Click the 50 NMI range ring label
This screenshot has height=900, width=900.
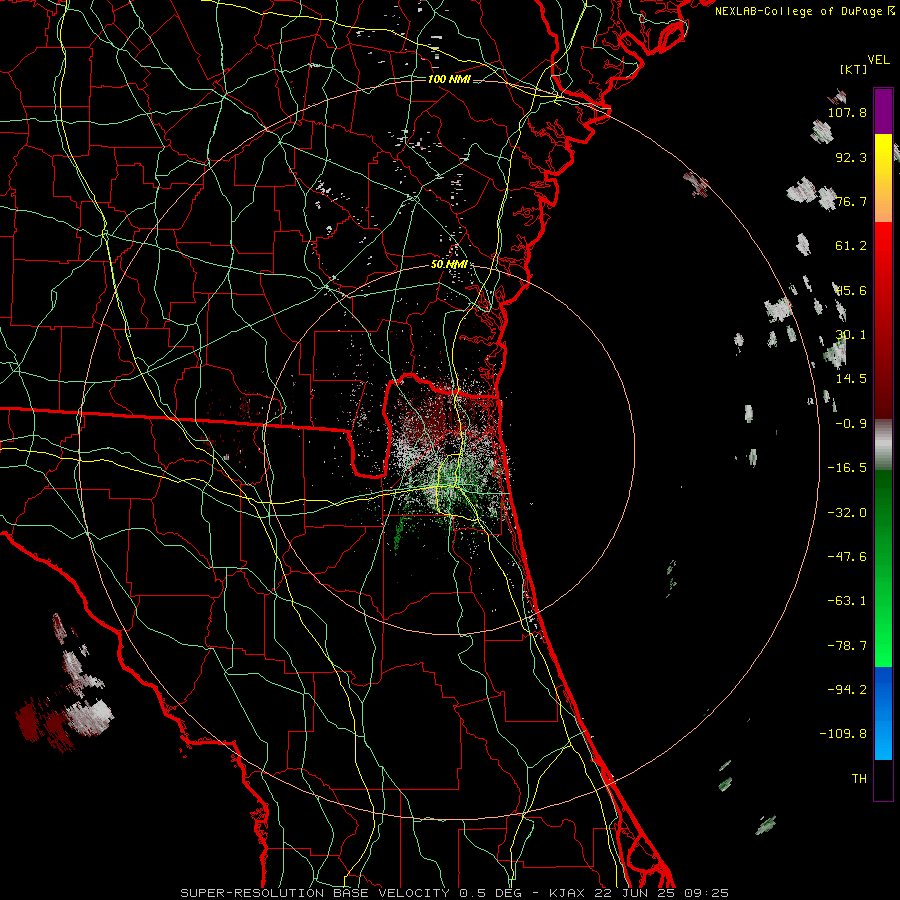coord(449,265)
